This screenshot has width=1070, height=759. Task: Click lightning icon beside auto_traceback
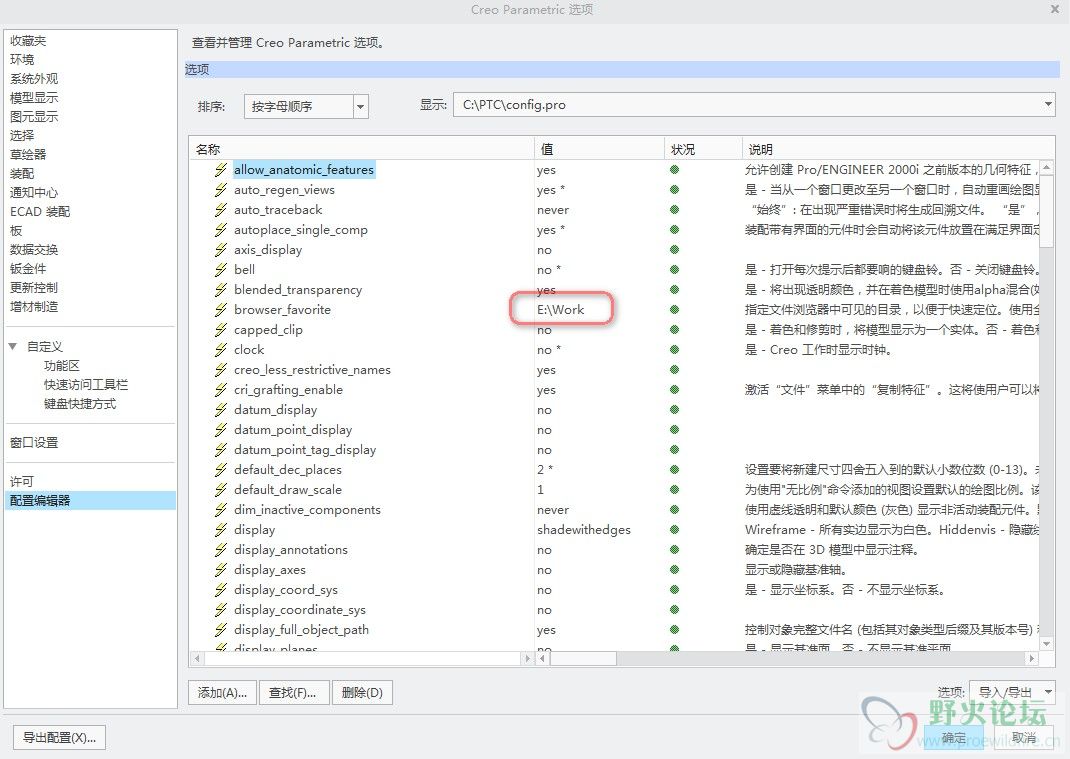pyautogui.click(x=220, y=210)
